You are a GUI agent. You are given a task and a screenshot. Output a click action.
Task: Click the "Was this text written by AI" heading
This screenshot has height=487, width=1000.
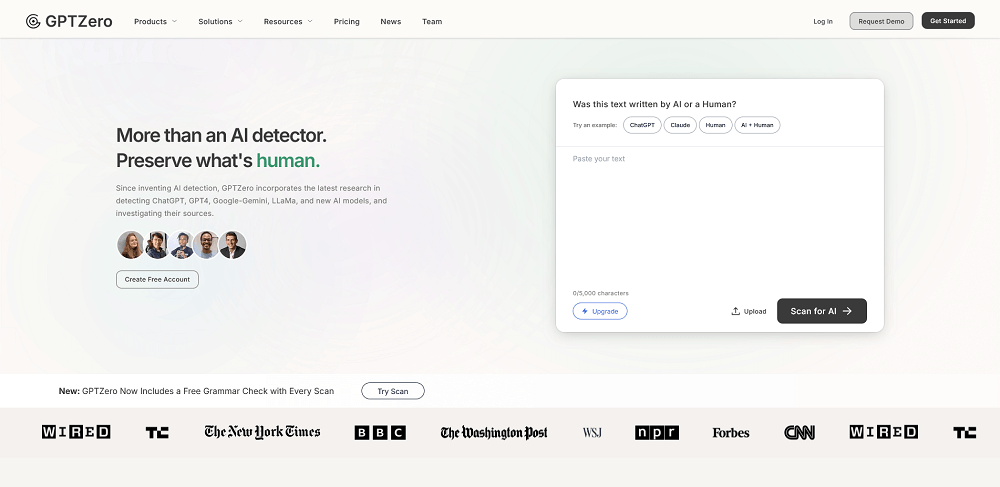pos(654,104)
